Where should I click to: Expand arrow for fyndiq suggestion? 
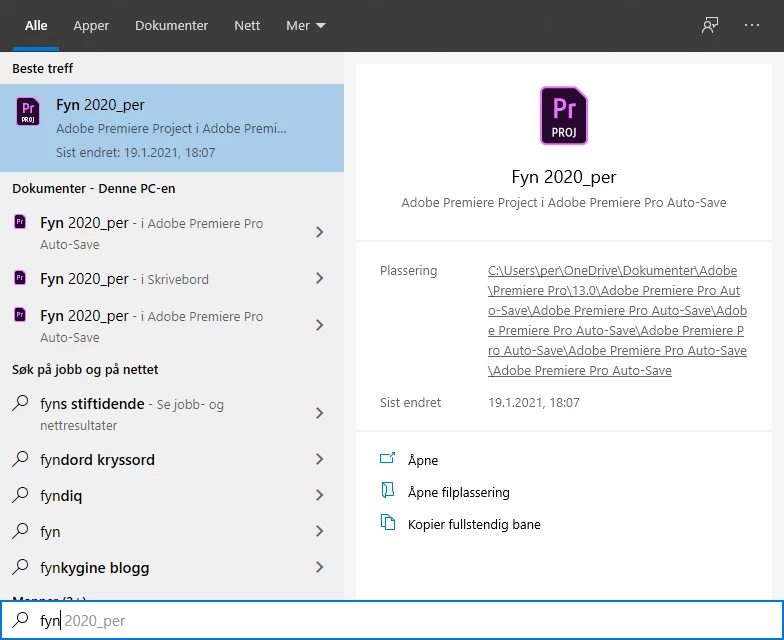[320, 495]
